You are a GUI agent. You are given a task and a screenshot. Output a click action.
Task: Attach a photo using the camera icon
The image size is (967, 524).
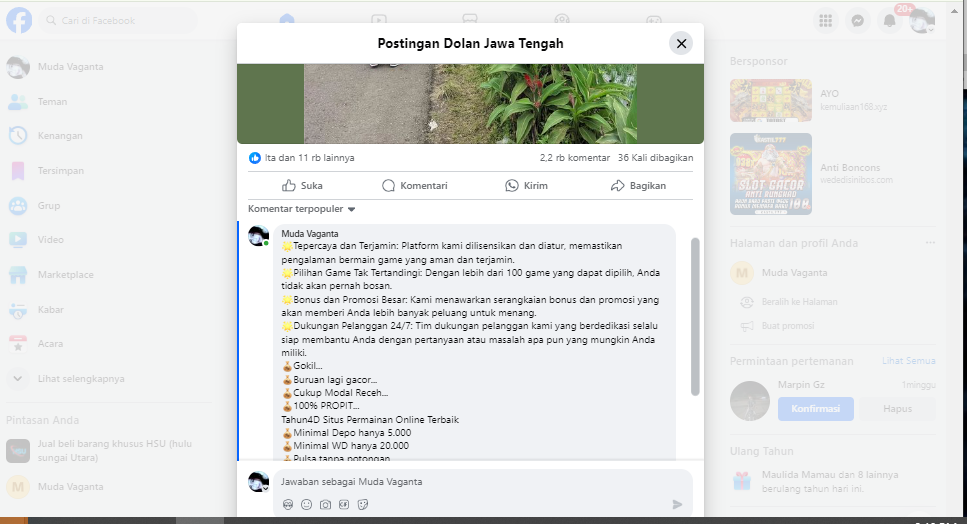pos(325,505)
